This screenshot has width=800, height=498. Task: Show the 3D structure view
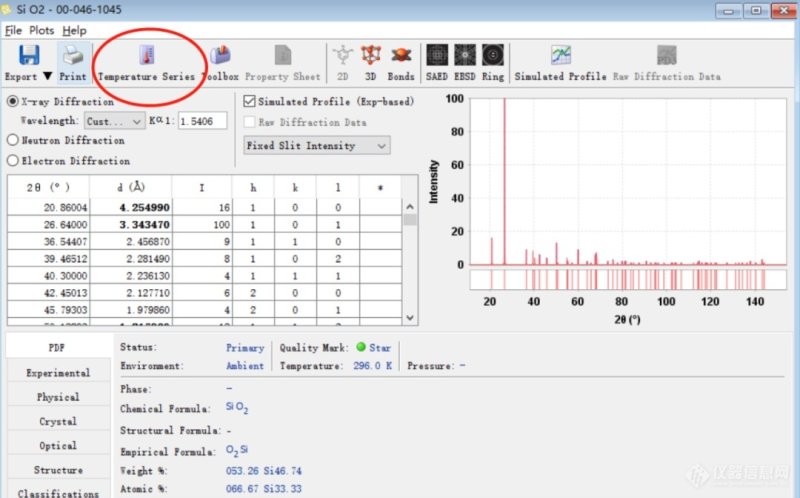pos(371,56)
